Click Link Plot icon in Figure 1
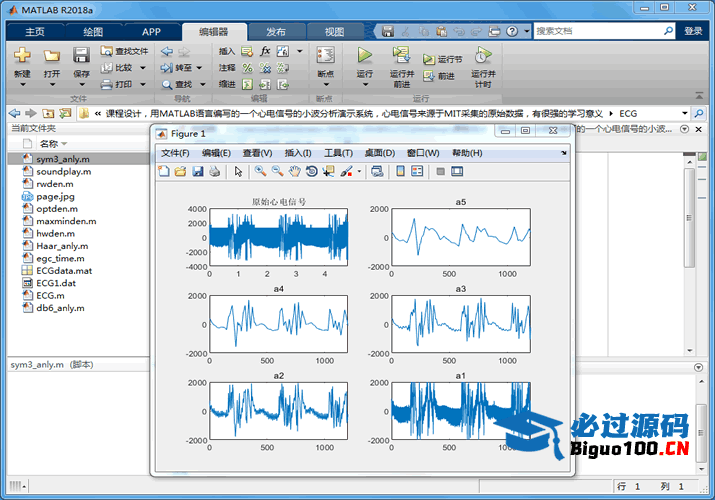Screen dimensions: 715x500 (377, 171)
